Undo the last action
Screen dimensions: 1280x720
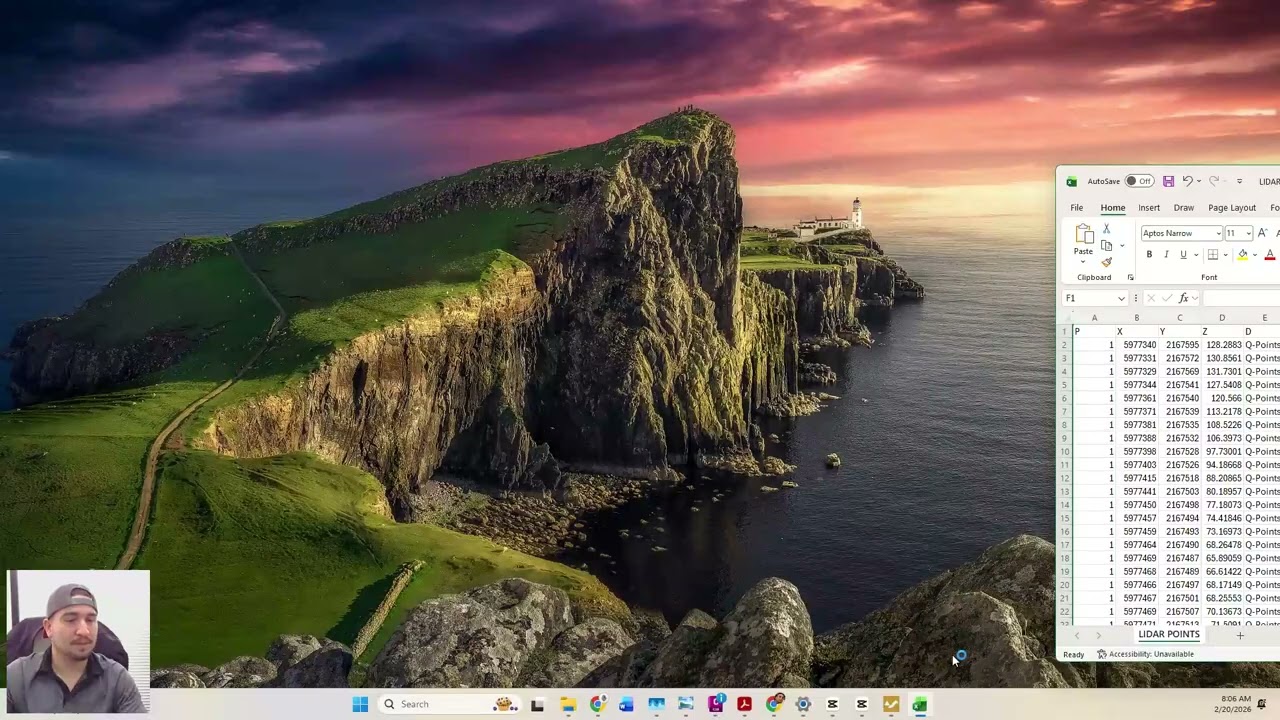point(1187,181)
